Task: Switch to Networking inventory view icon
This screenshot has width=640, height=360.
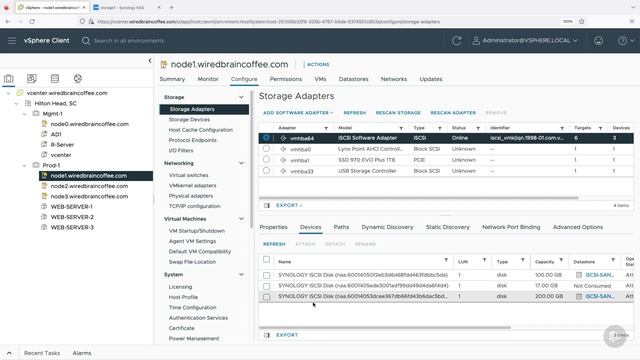Action: pyautogui.click(x=78, y=78)
